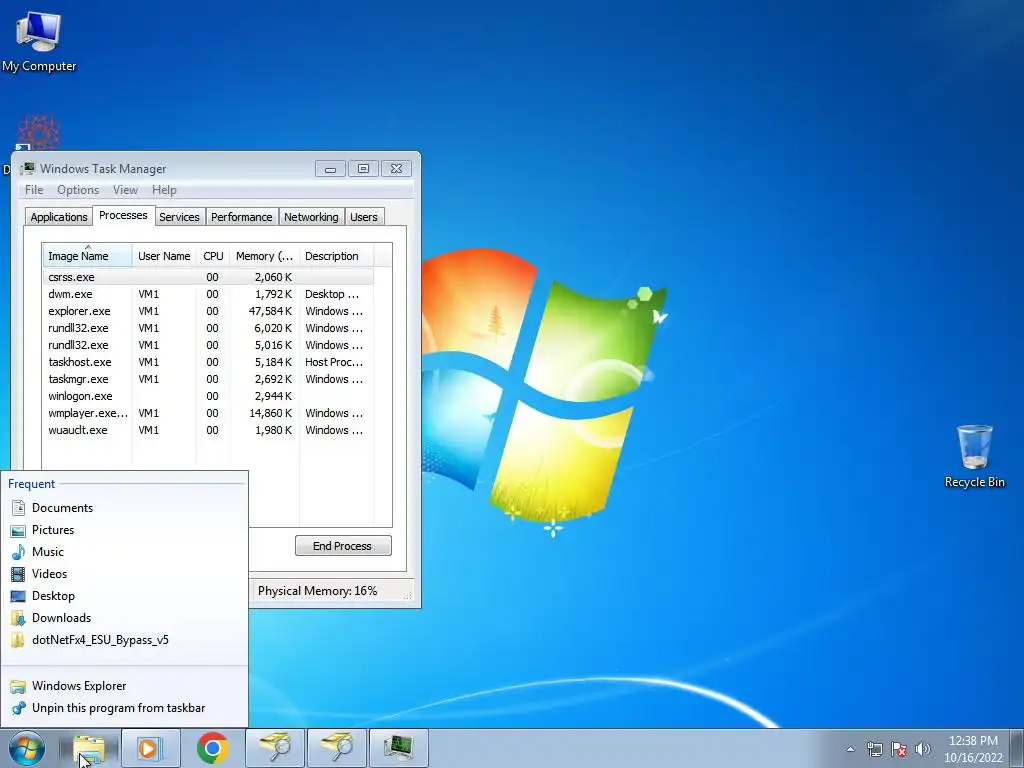Open Options menu in Task Manager
The height and width of the screenshot is (768, 1024).
pos(78,190)
